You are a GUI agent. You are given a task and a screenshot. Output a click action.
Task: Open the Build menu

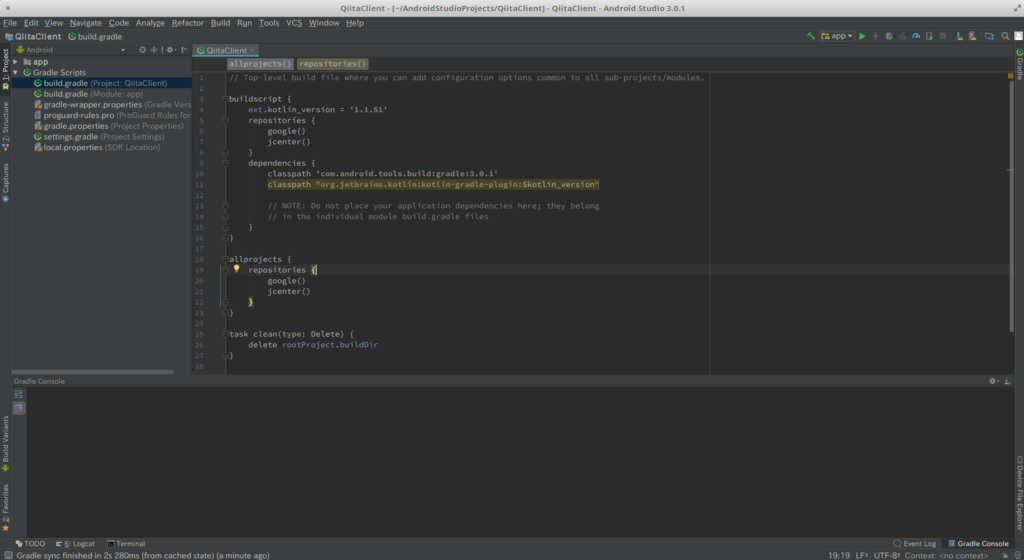tap(220, 23)
